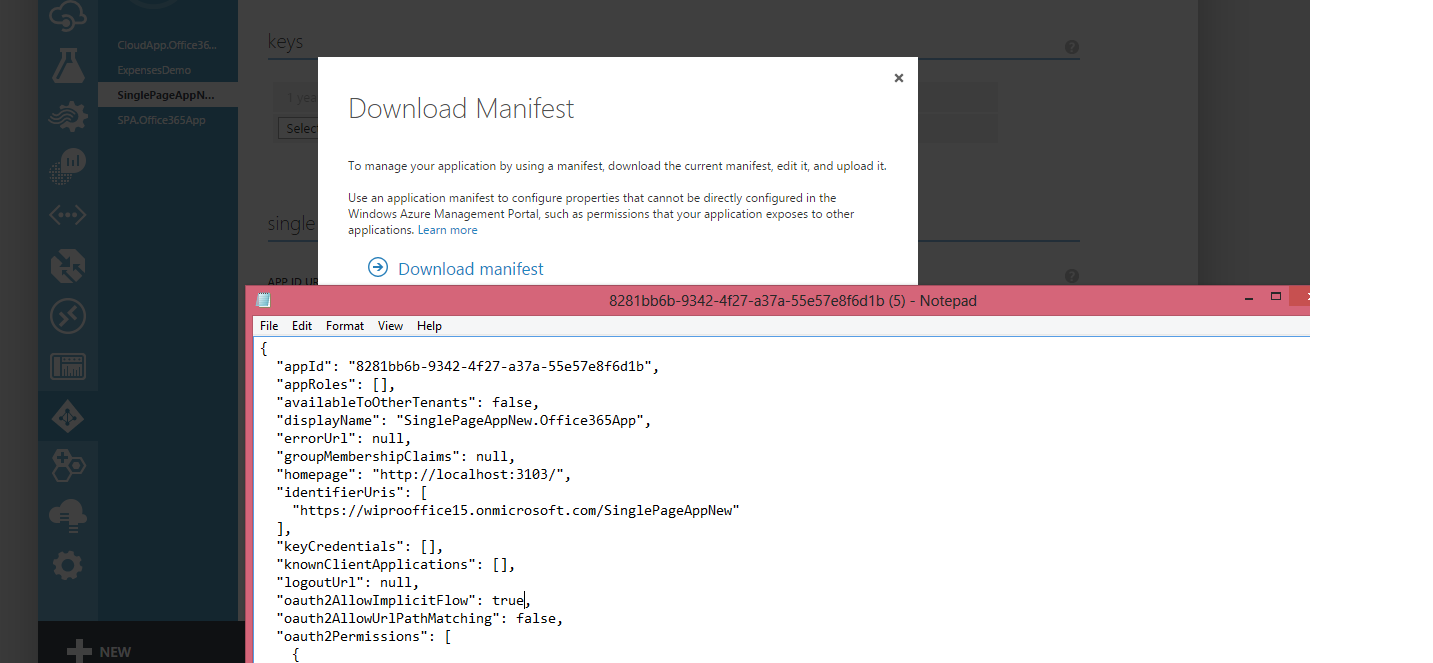
Task: Open Notepad Help menu
Action: tap(429, 326)
